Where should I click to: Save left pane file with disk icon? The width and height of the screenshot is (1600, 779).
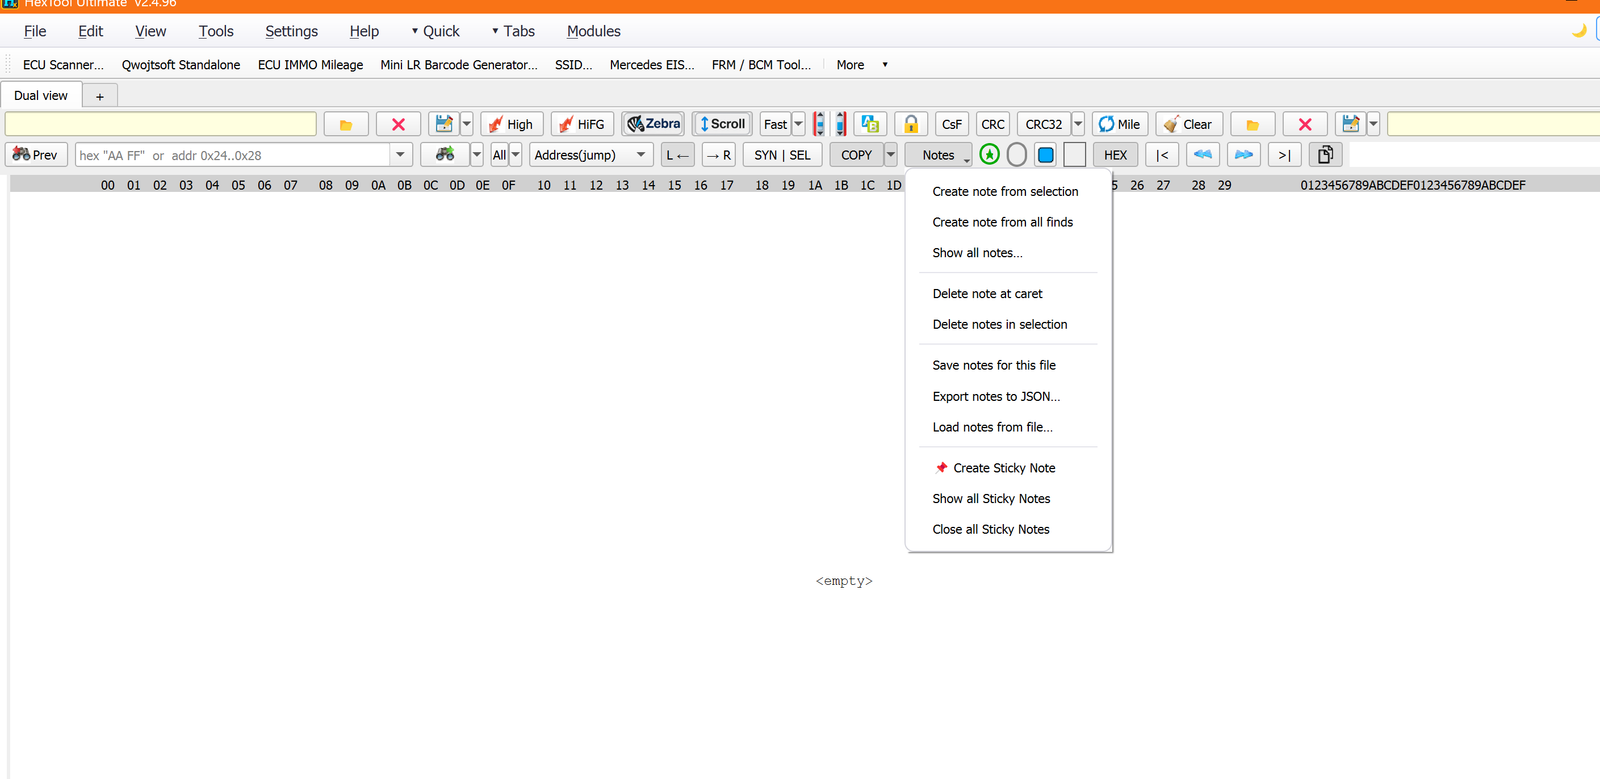click(x=444, y=124)
